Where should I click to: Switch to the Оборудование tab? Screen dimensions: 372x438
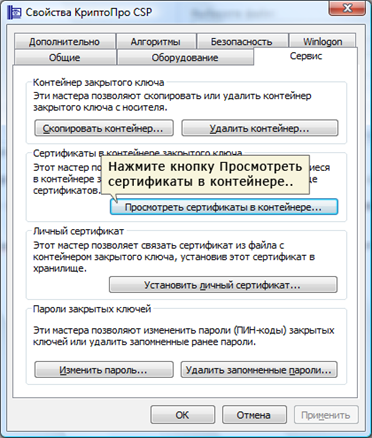click(185, 57)
